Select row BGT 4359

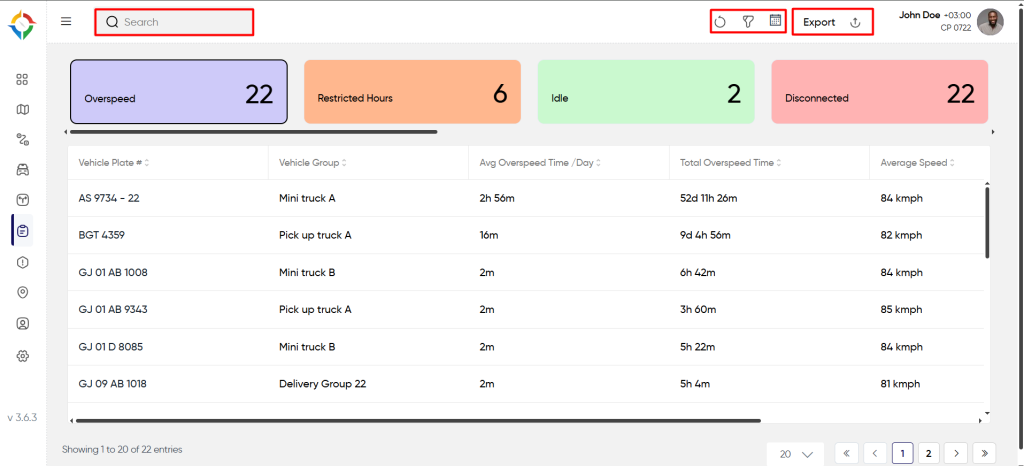coord(526,235)
